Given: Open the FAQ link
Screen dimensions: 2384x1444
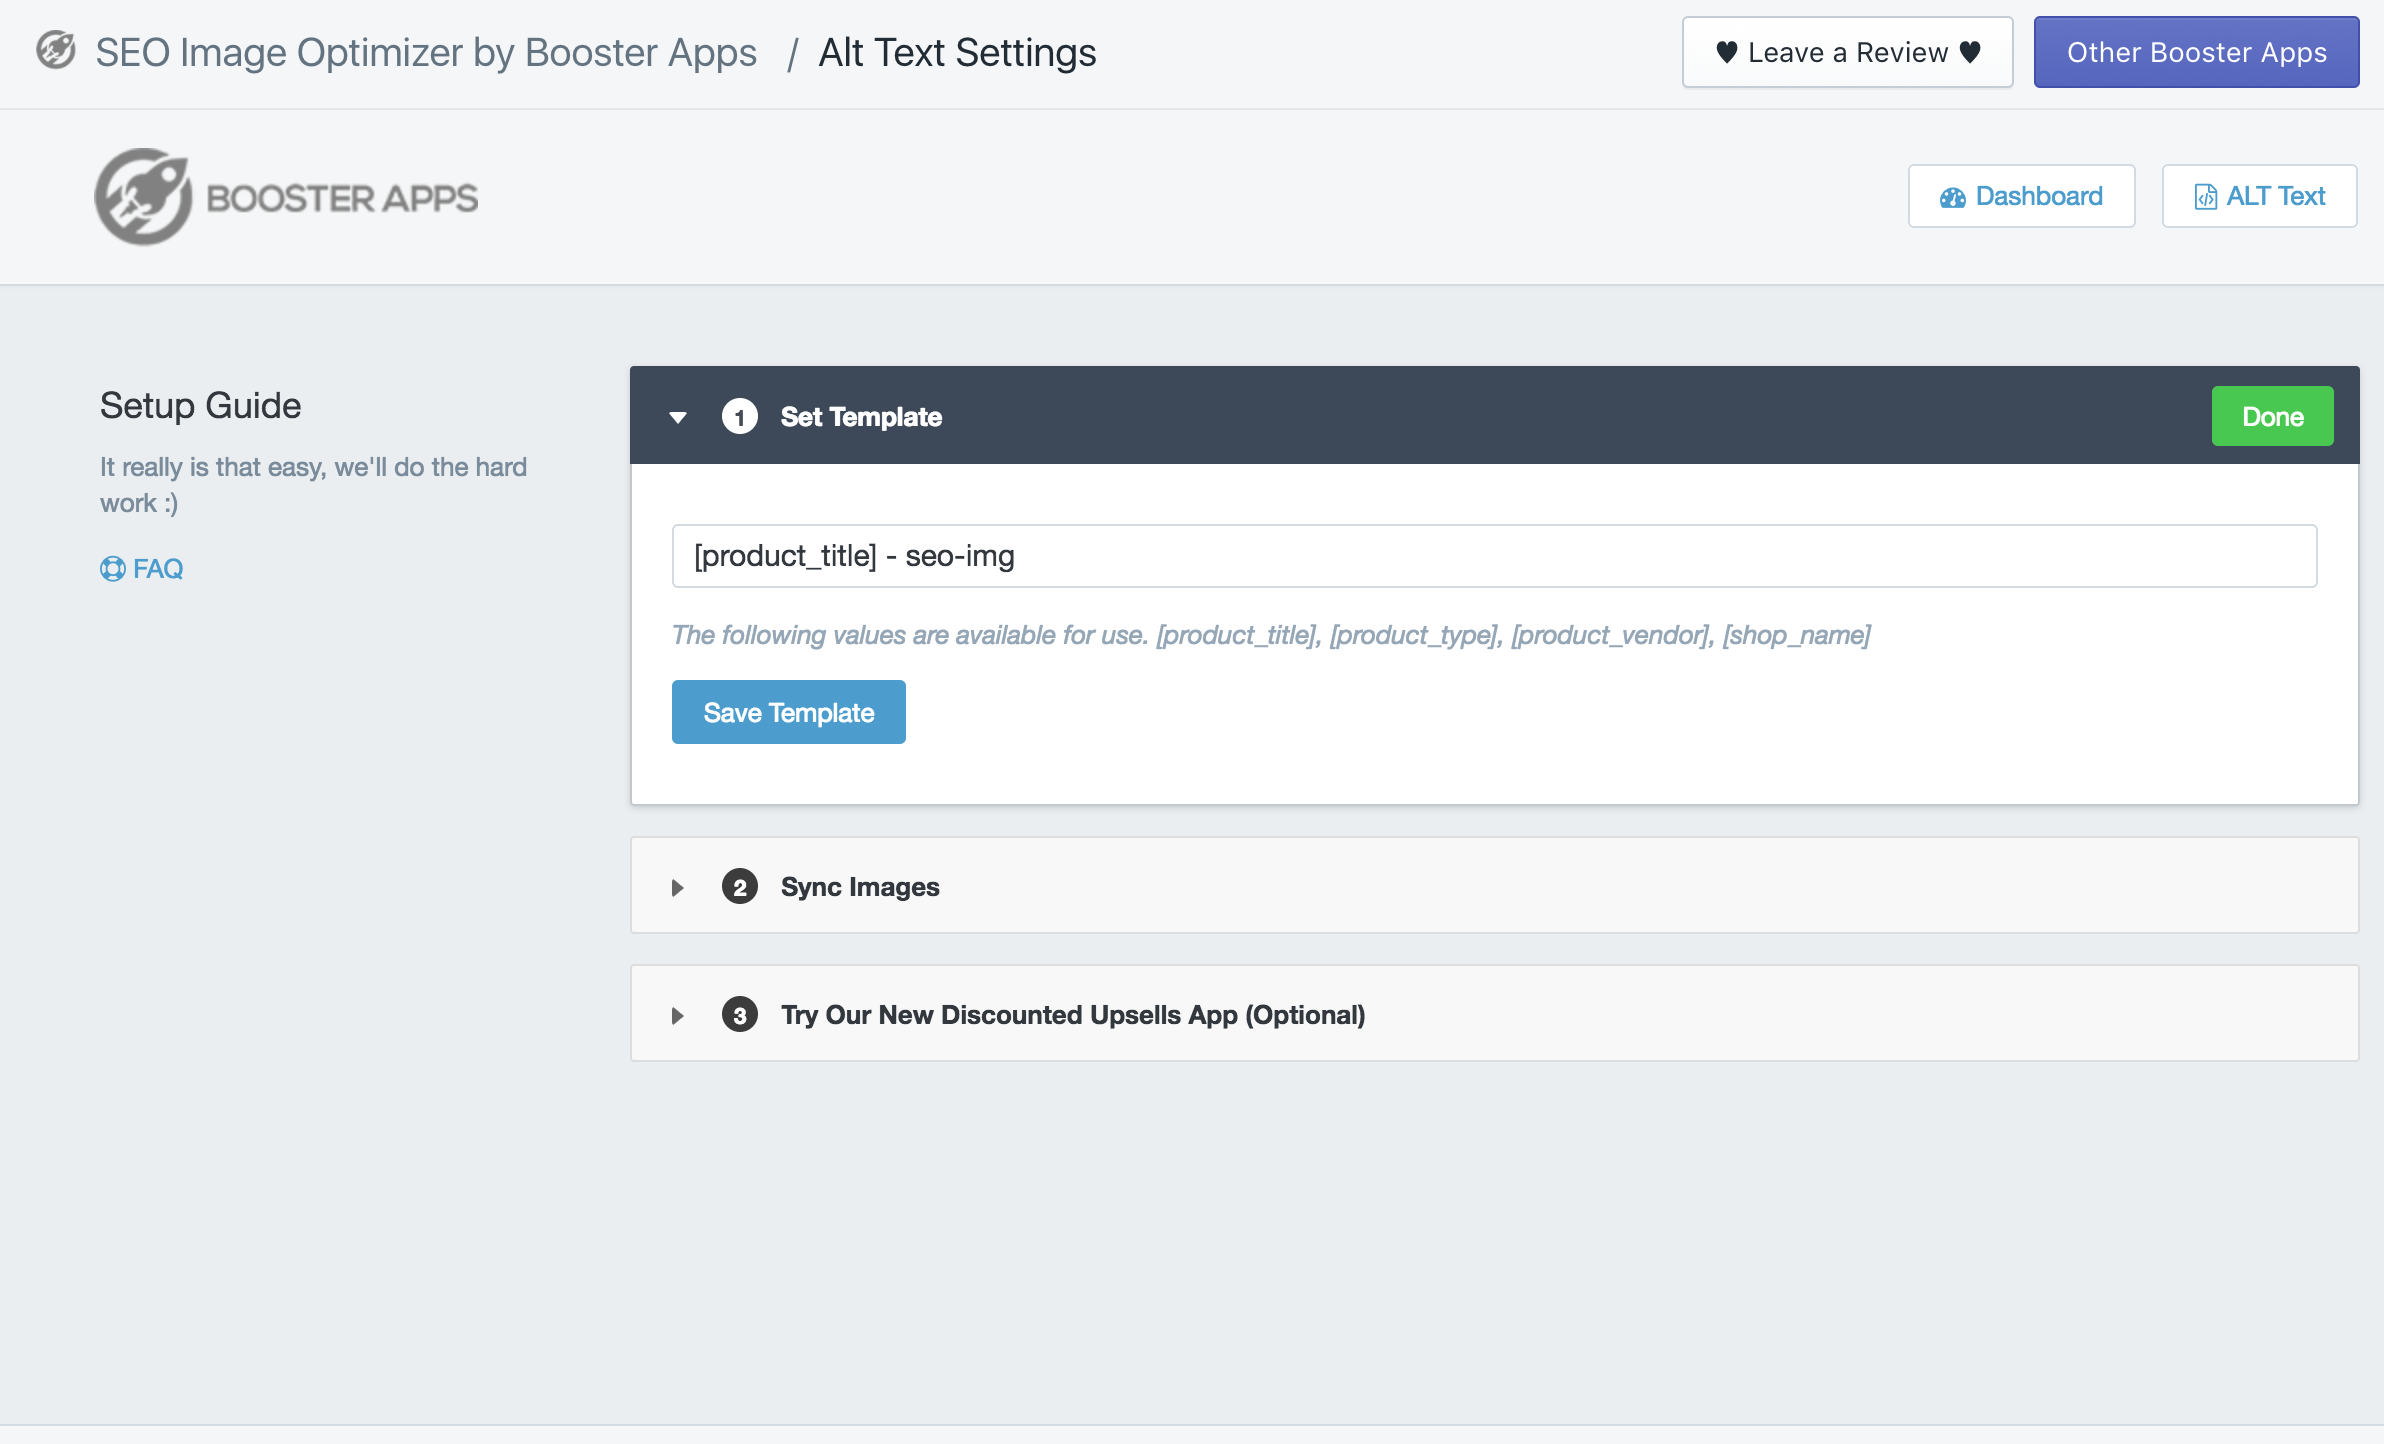Looking at the screenshot, I should coord(158,569).
